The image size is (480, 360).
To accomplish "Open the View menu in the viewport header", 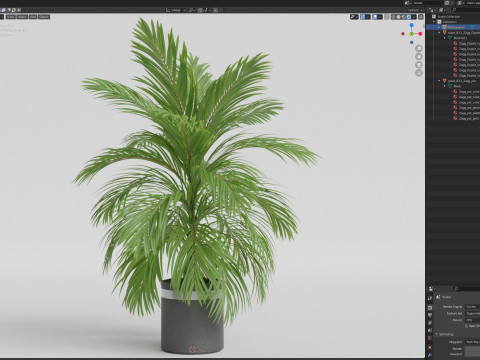I will [11, 17].
